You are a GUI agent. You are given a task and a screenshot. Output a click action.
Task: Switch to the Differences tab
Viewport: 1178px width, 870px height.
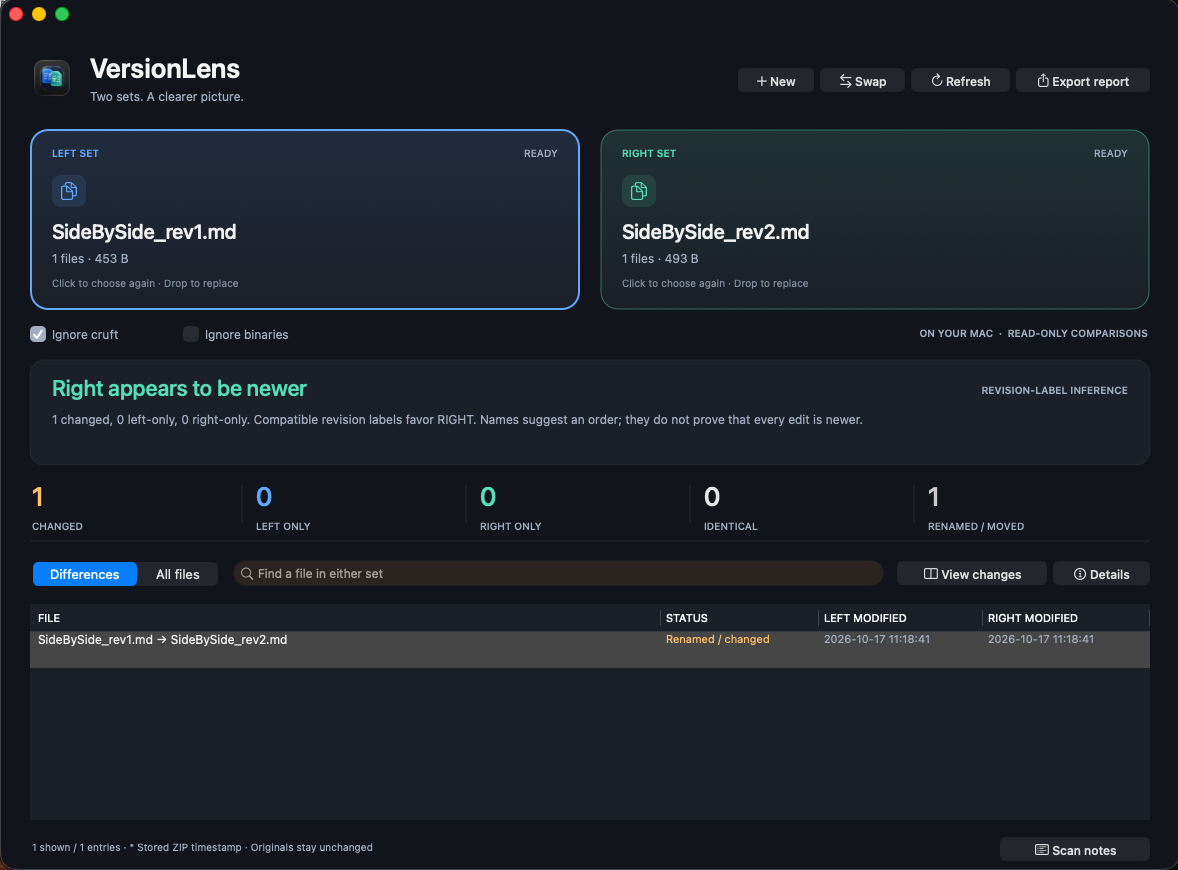click(85, 574)
